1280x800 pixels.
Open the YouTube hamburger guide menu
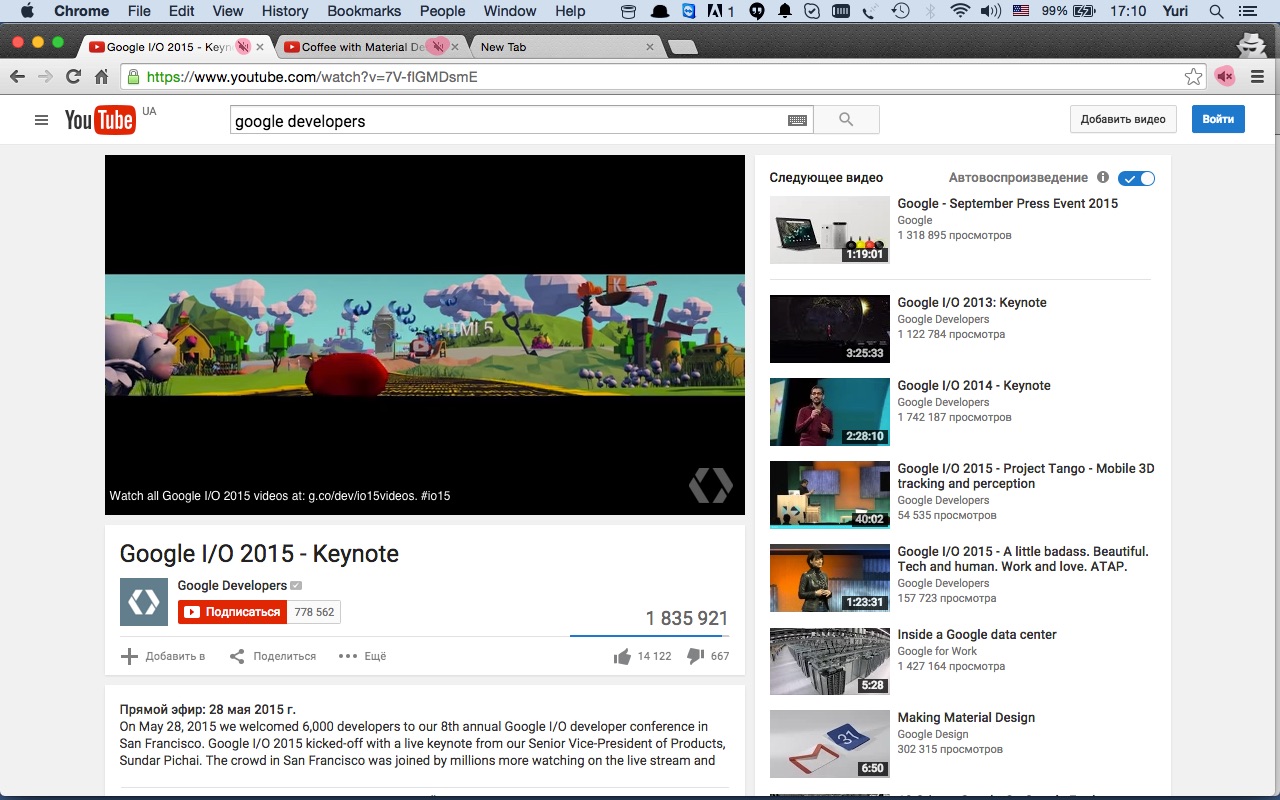(x=41, y=120)
